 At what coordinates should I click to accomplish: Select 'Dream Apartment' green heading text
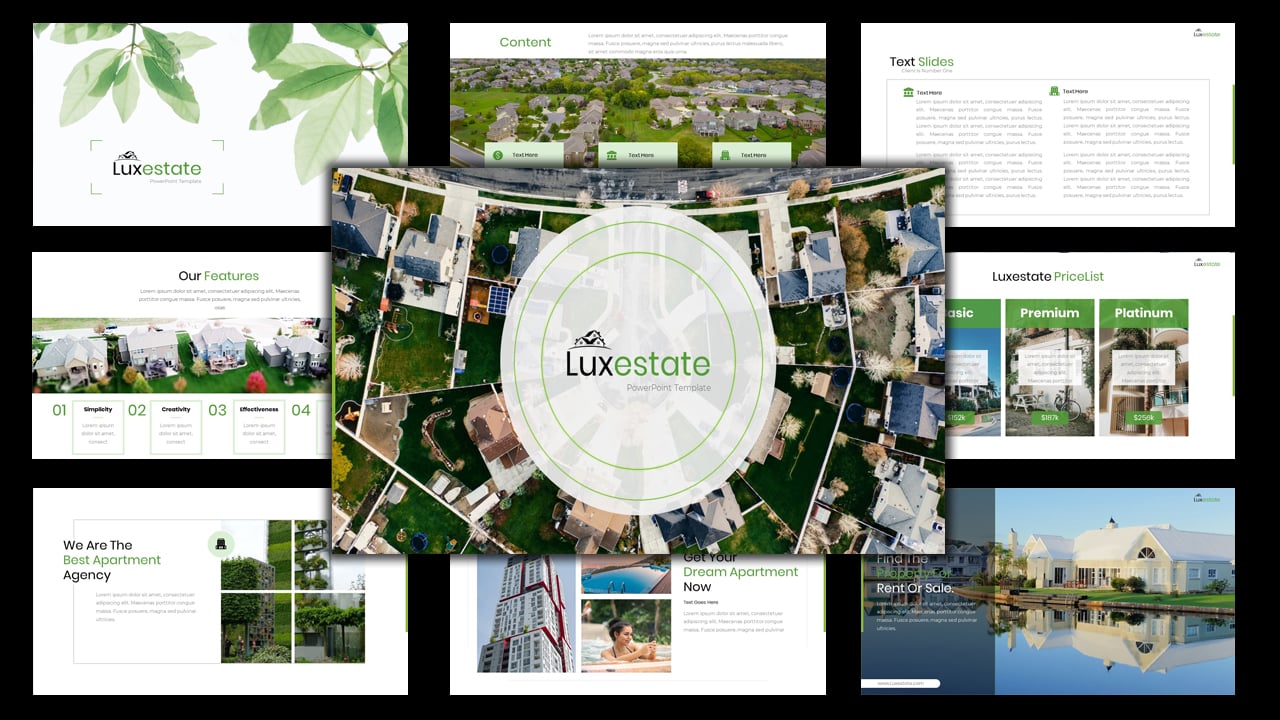click(741, 572)
